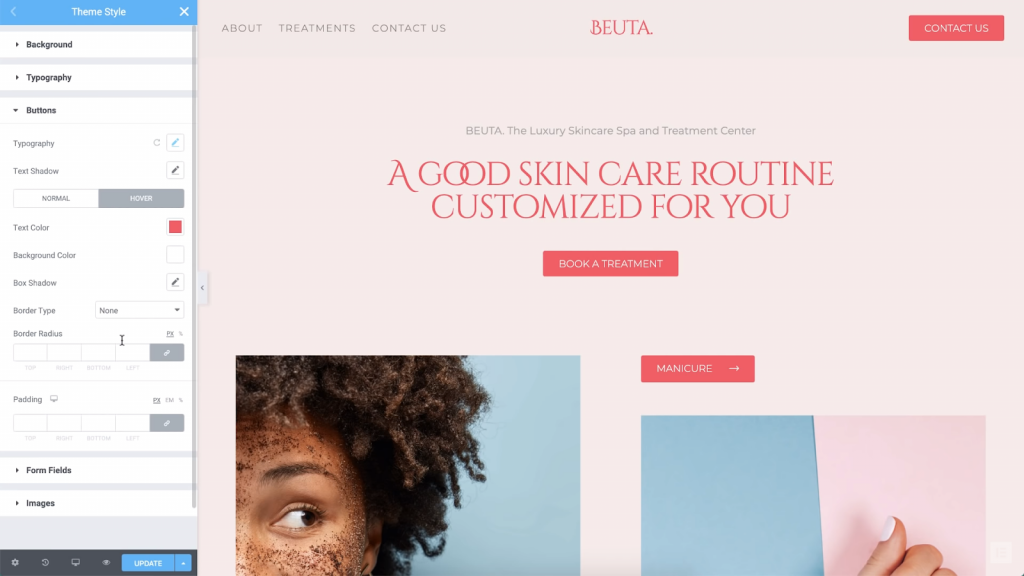Reset Buttons typography to default

tap(157, 142)
